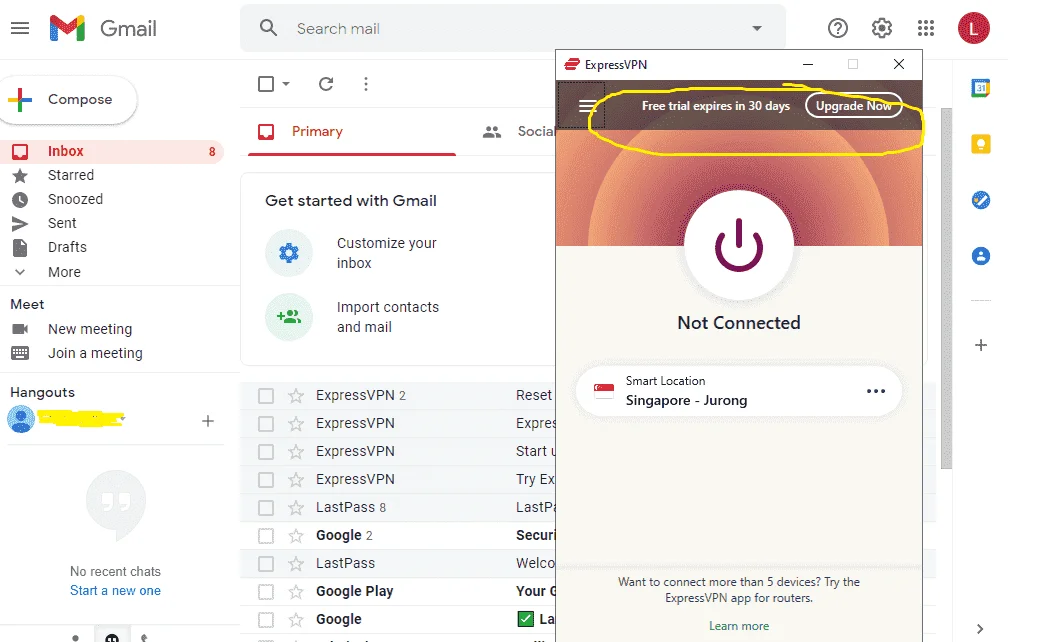The width and height of the screenshot is (1038, 642).
Task: Open Gmail Support help icon
Action: 837,28
